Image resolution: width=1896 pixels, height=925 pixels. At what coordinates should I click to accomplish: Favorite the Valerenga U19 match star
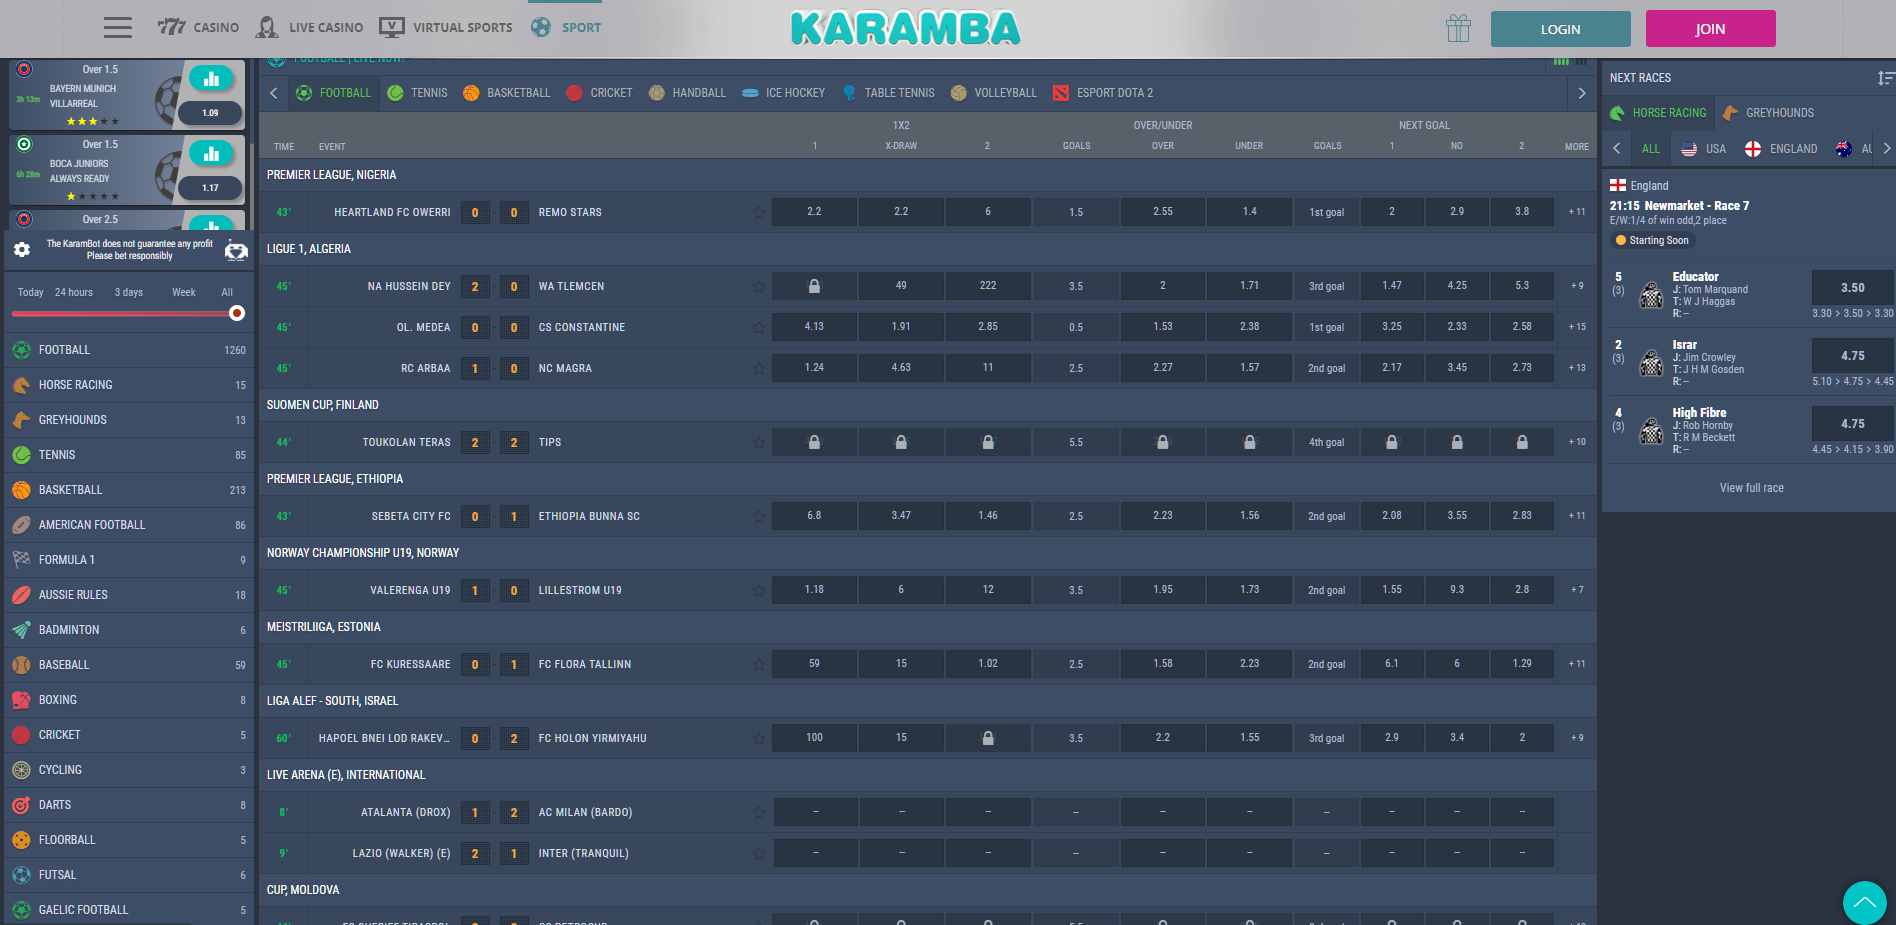pos(759,590)
